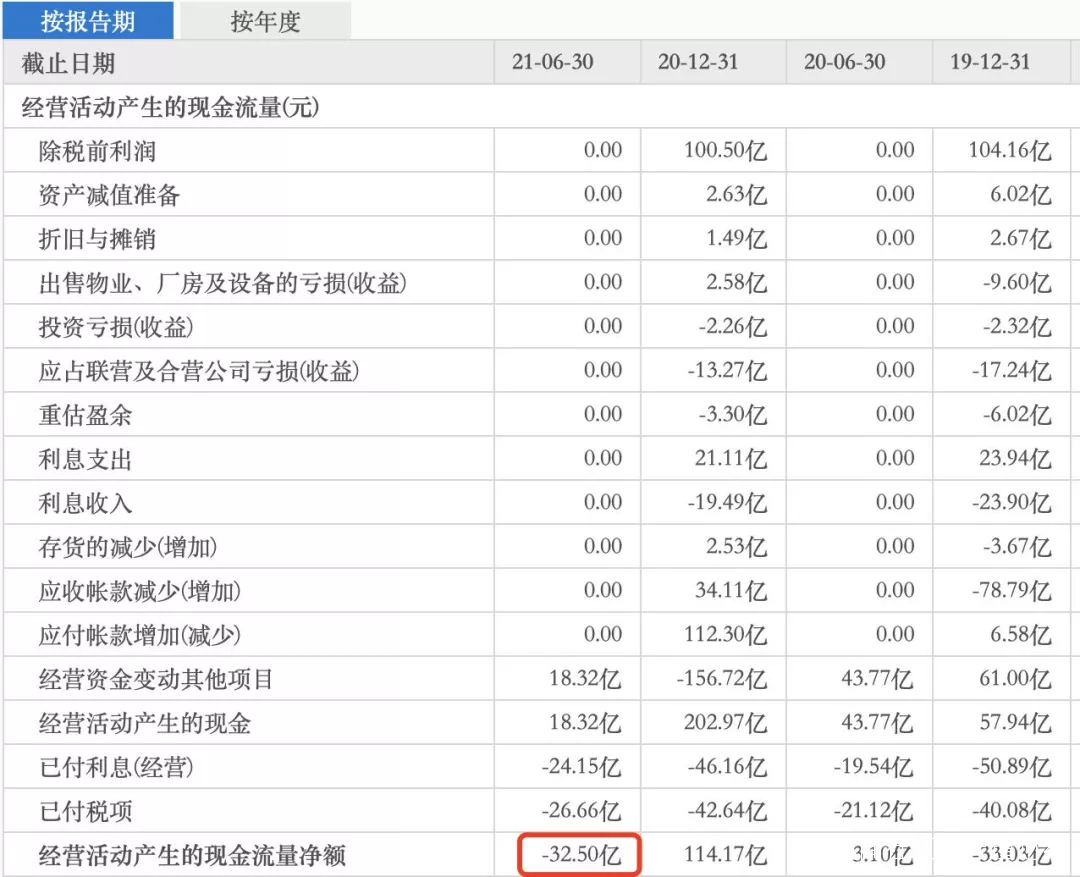
Task: Click the 202.97亿 operating cash value
Action: tap(725, 723)
